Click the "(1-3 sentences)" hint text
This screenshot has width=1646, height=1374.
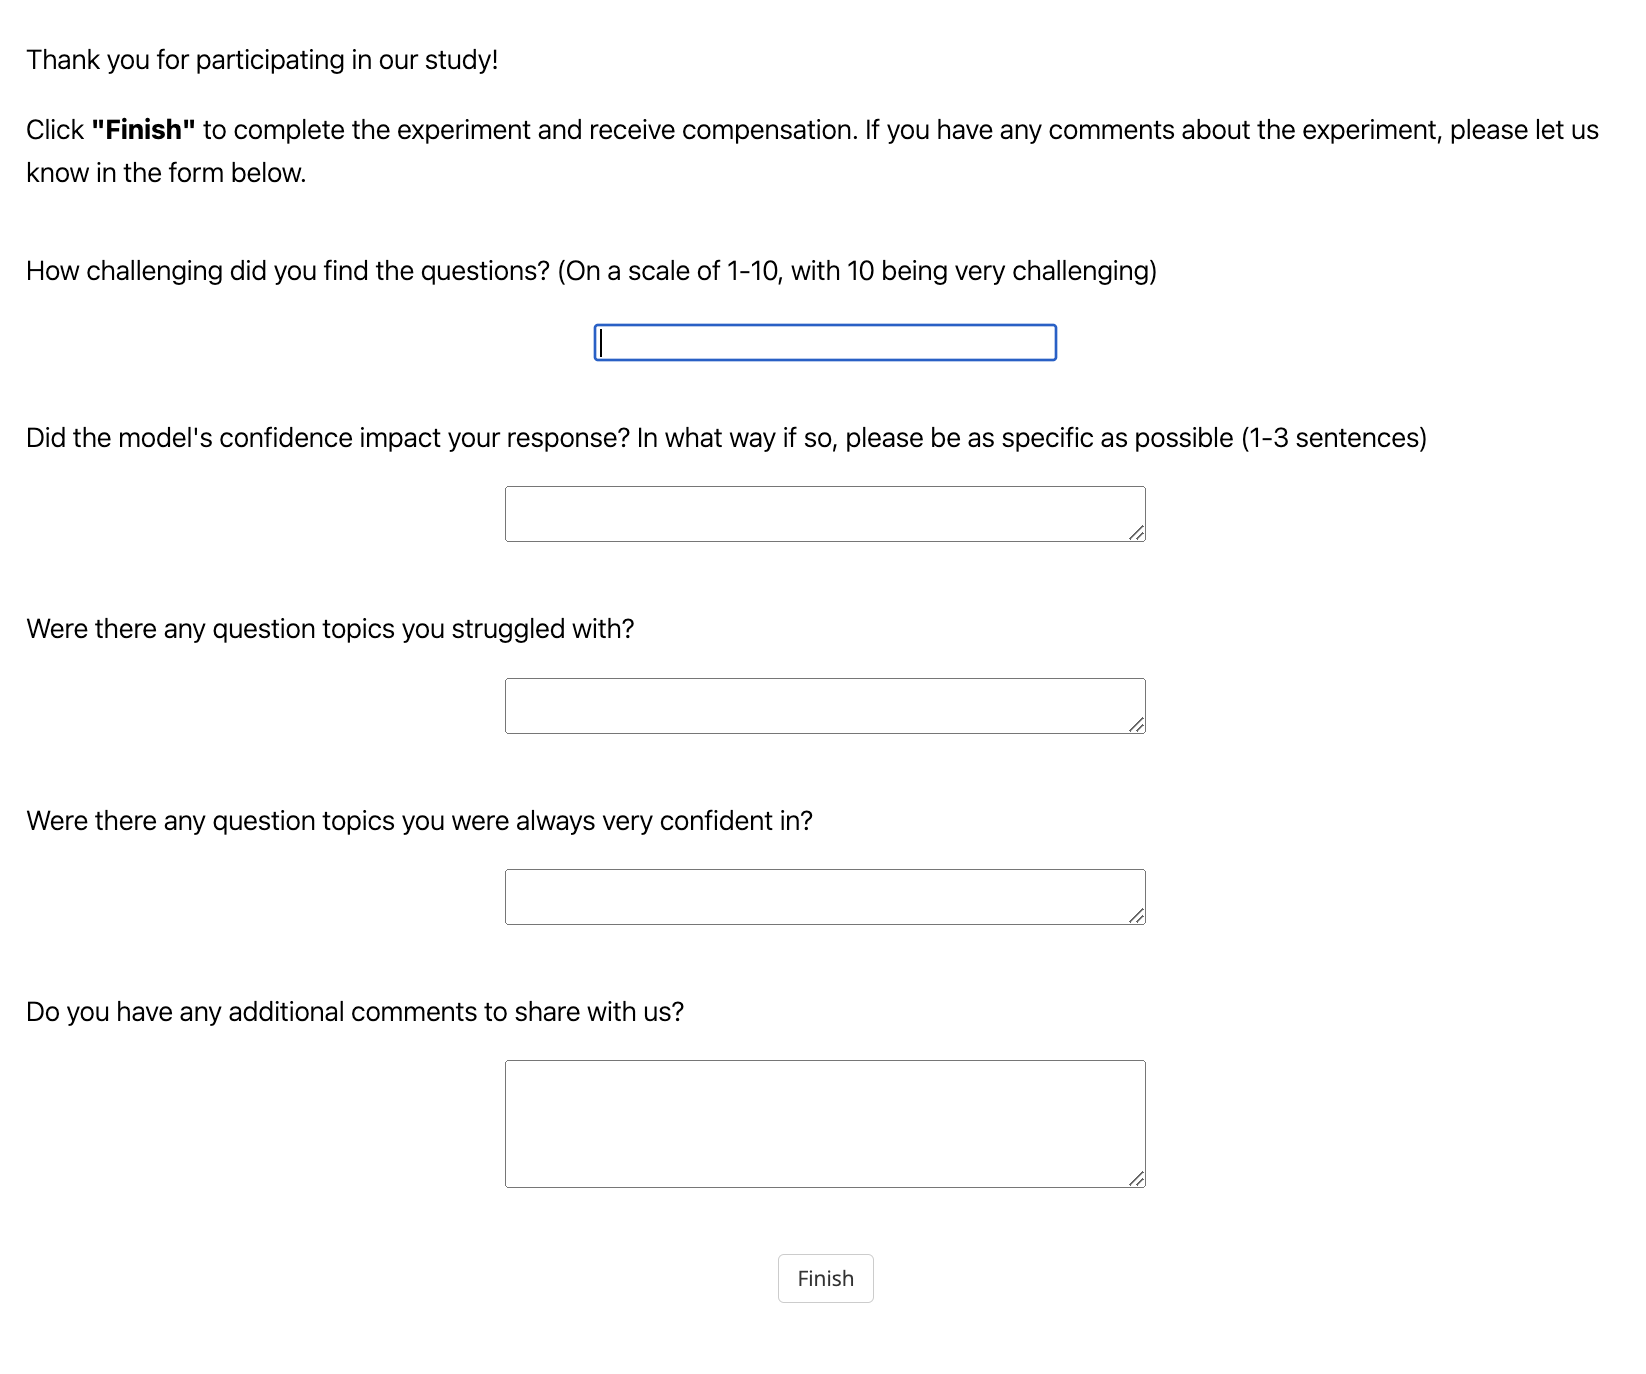click(1333, 438)
